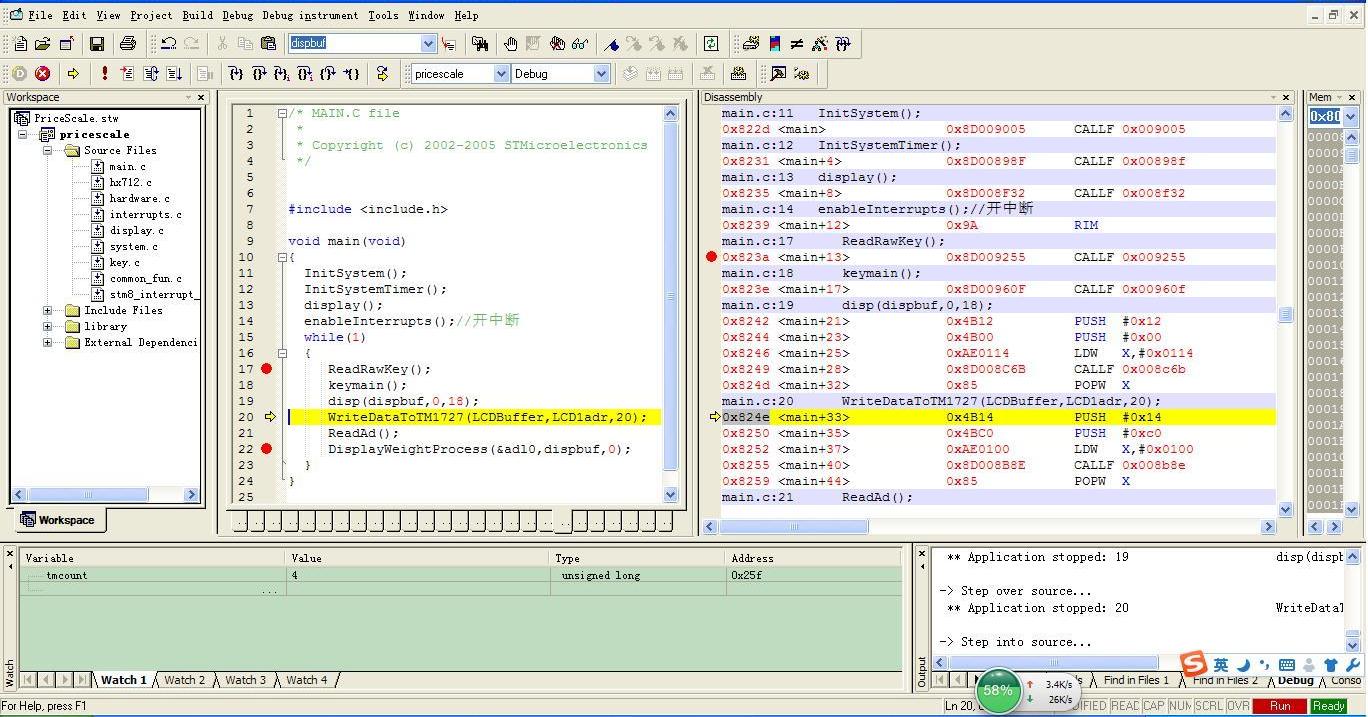Click the green refresh arrows icon
The width and height of the screenshot is (1368, 717).
click(x=711, y=44)
